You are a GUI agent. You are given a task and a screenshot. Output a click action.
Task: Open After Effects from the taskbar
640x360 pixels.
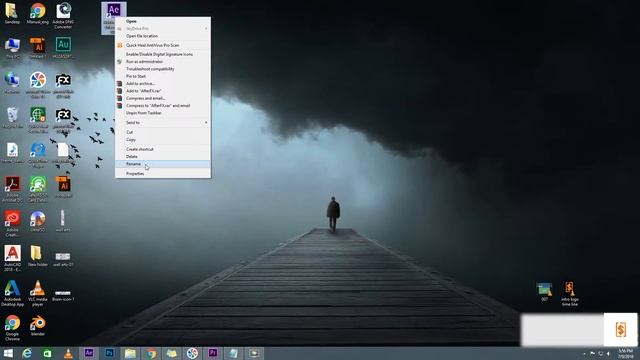(x=89, y=353)
